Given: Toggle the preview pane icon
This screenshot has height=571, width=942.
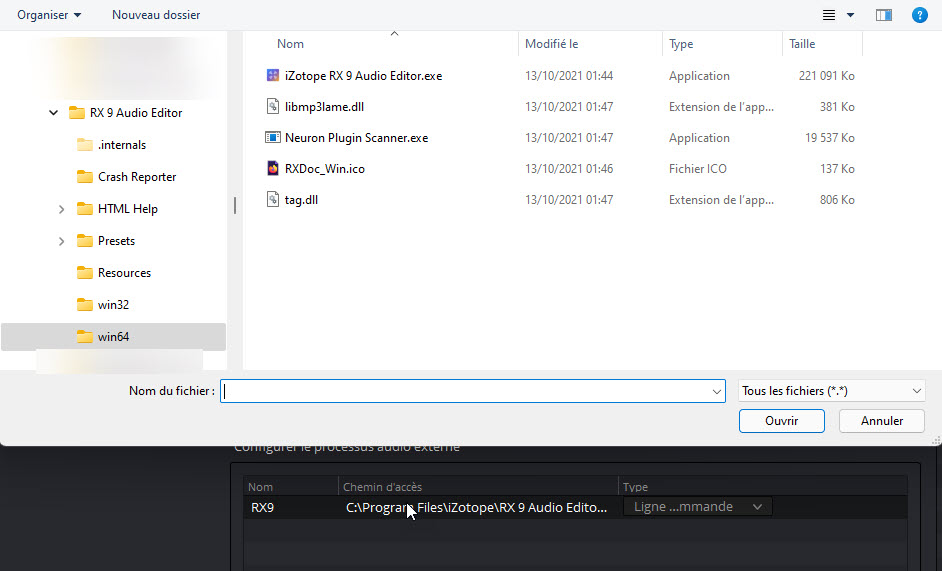Looking at the screenshot, I should click(883, 15).
